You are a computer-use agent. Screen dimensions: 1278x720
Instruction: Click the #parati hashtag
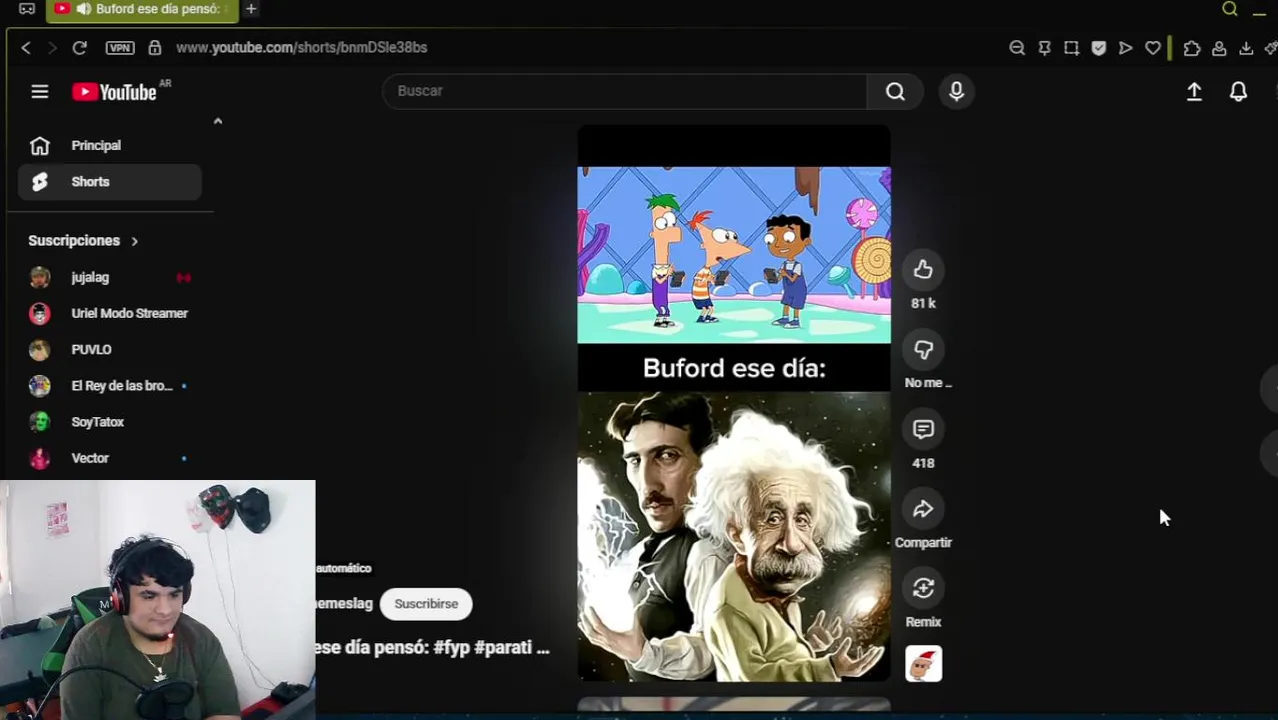pos(503,647)
